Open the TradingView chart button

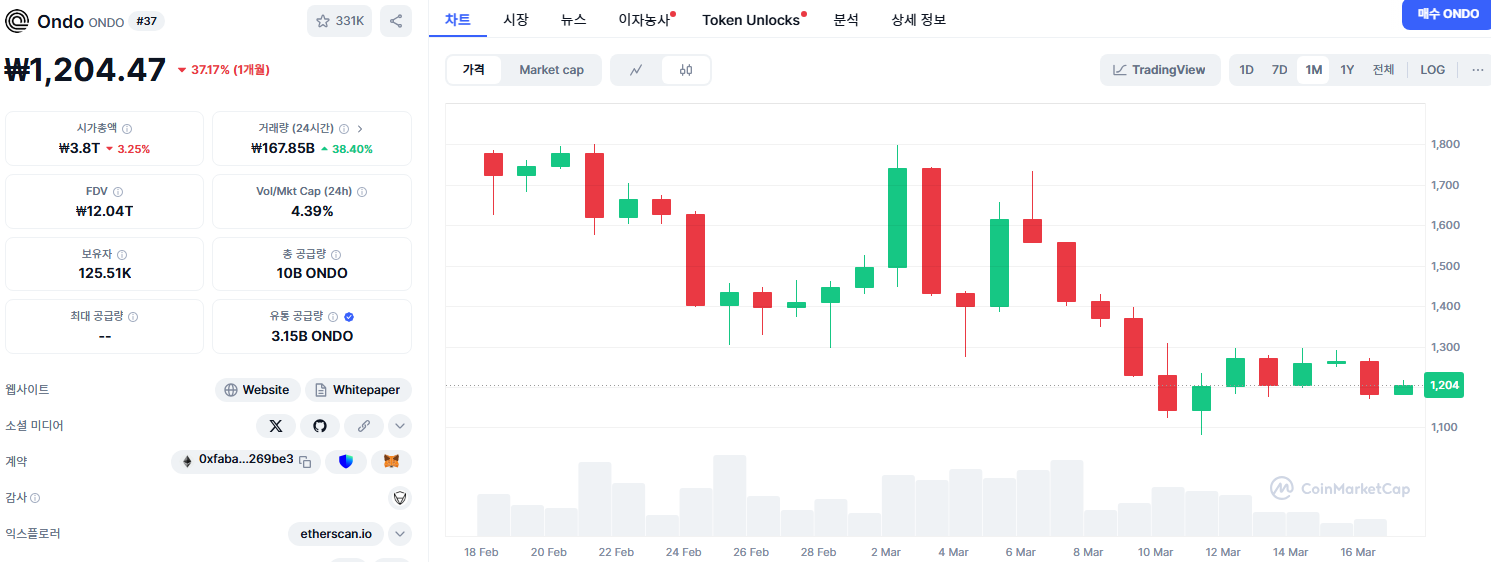pyautogui.click(x=1160, y=70)
